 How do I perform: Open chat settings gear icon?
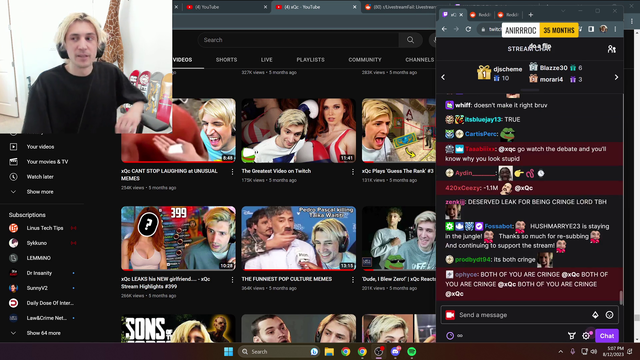[x=586, y=336]
